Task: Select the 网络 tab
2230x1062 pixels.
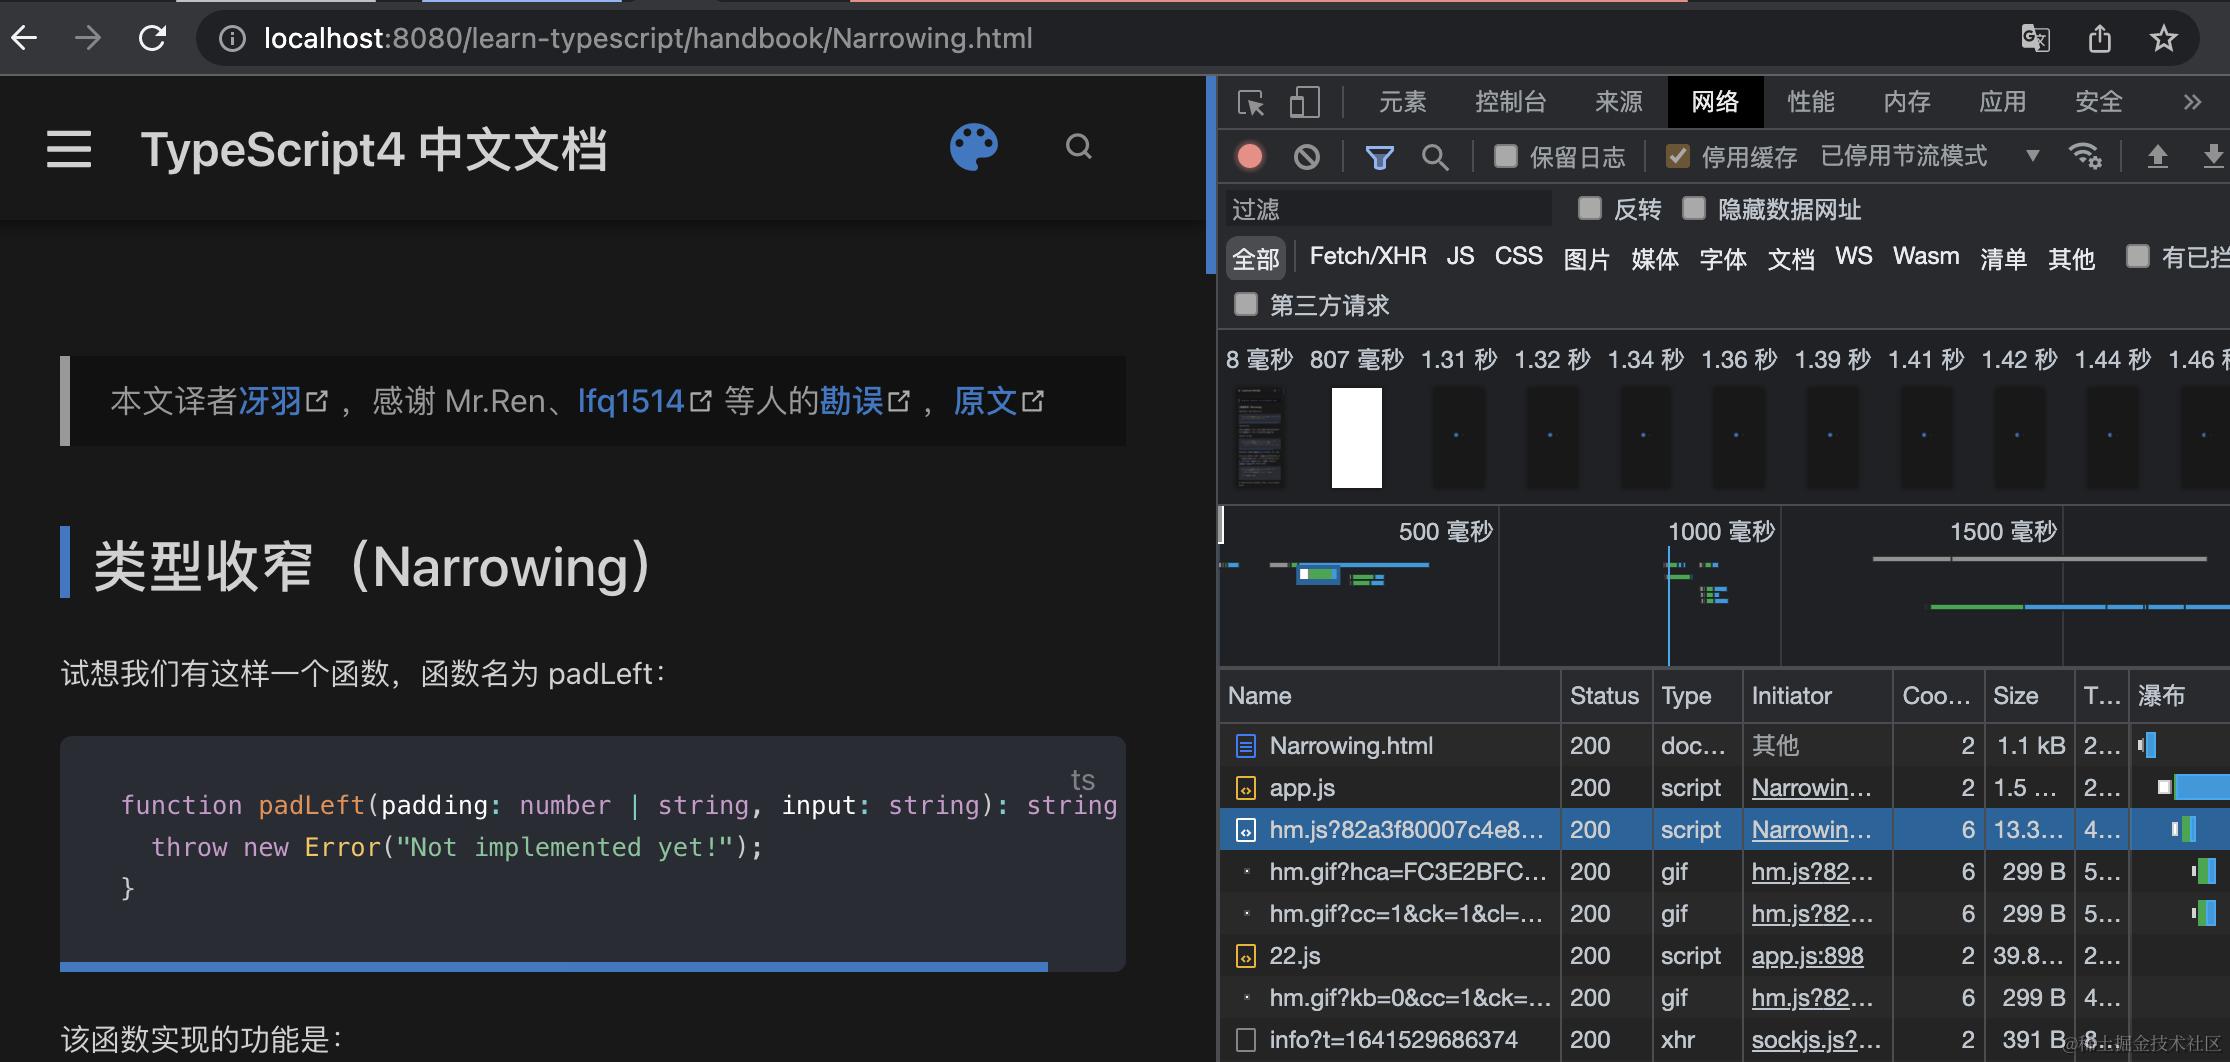Action: (1715, 102)
